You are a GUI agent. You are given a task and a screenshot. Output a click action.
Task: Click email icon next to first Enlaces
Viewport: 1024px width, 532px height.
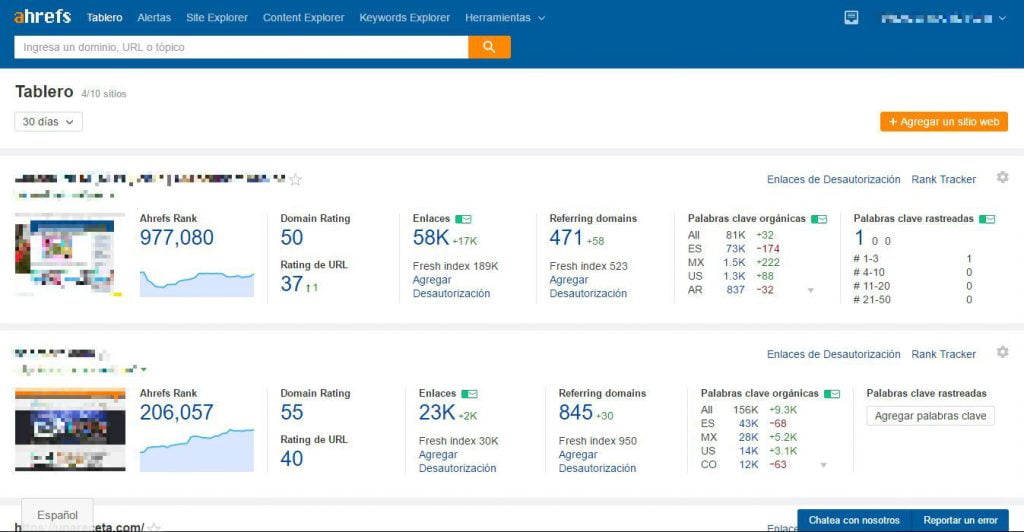[x=464, y=219]
